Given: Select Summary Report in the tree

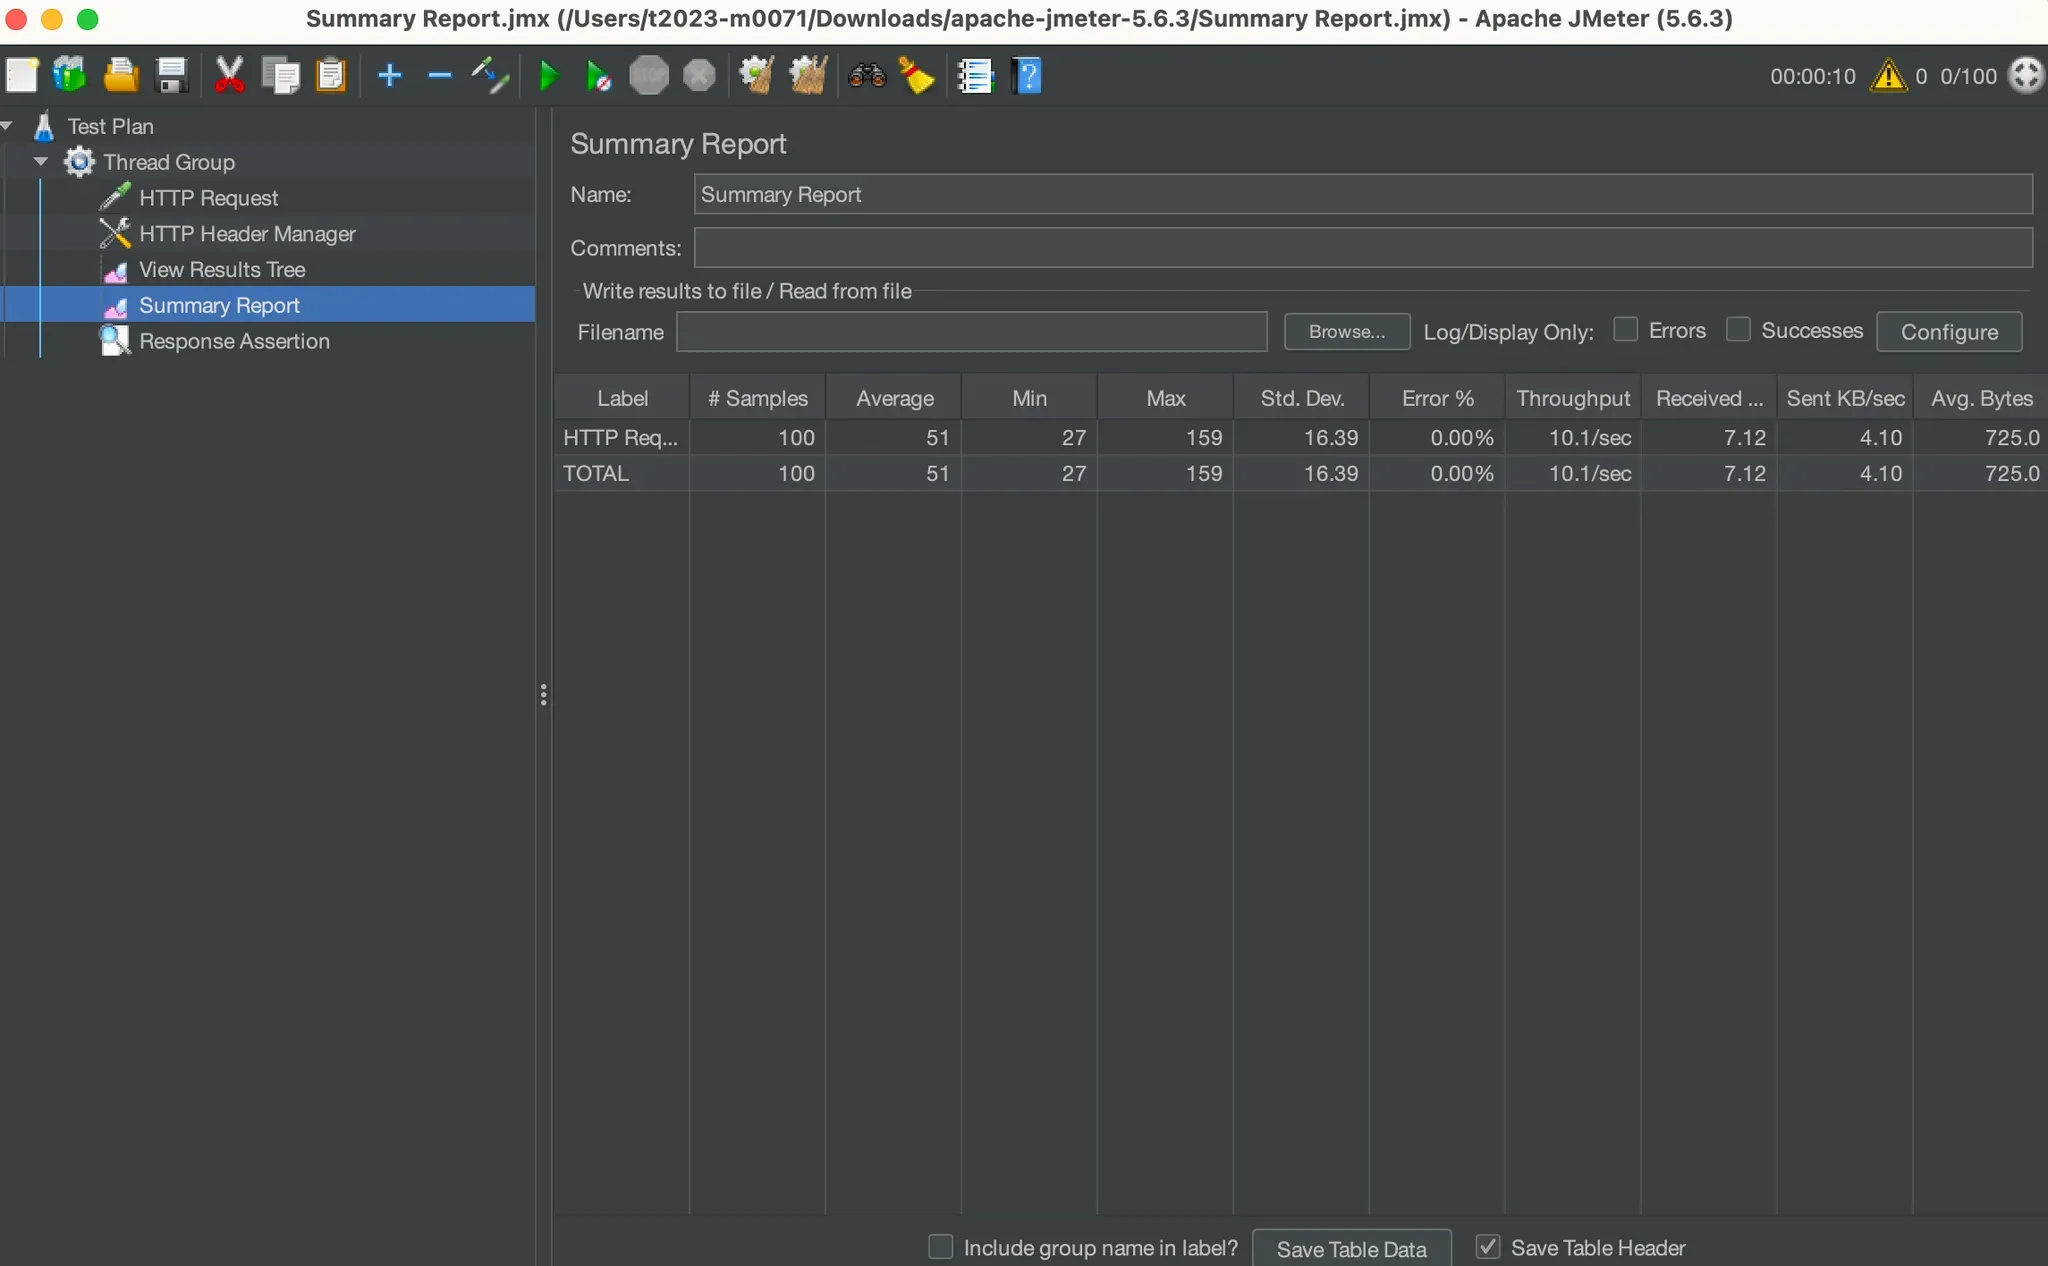Looking at the screenshot, I should tap(219, 306).
